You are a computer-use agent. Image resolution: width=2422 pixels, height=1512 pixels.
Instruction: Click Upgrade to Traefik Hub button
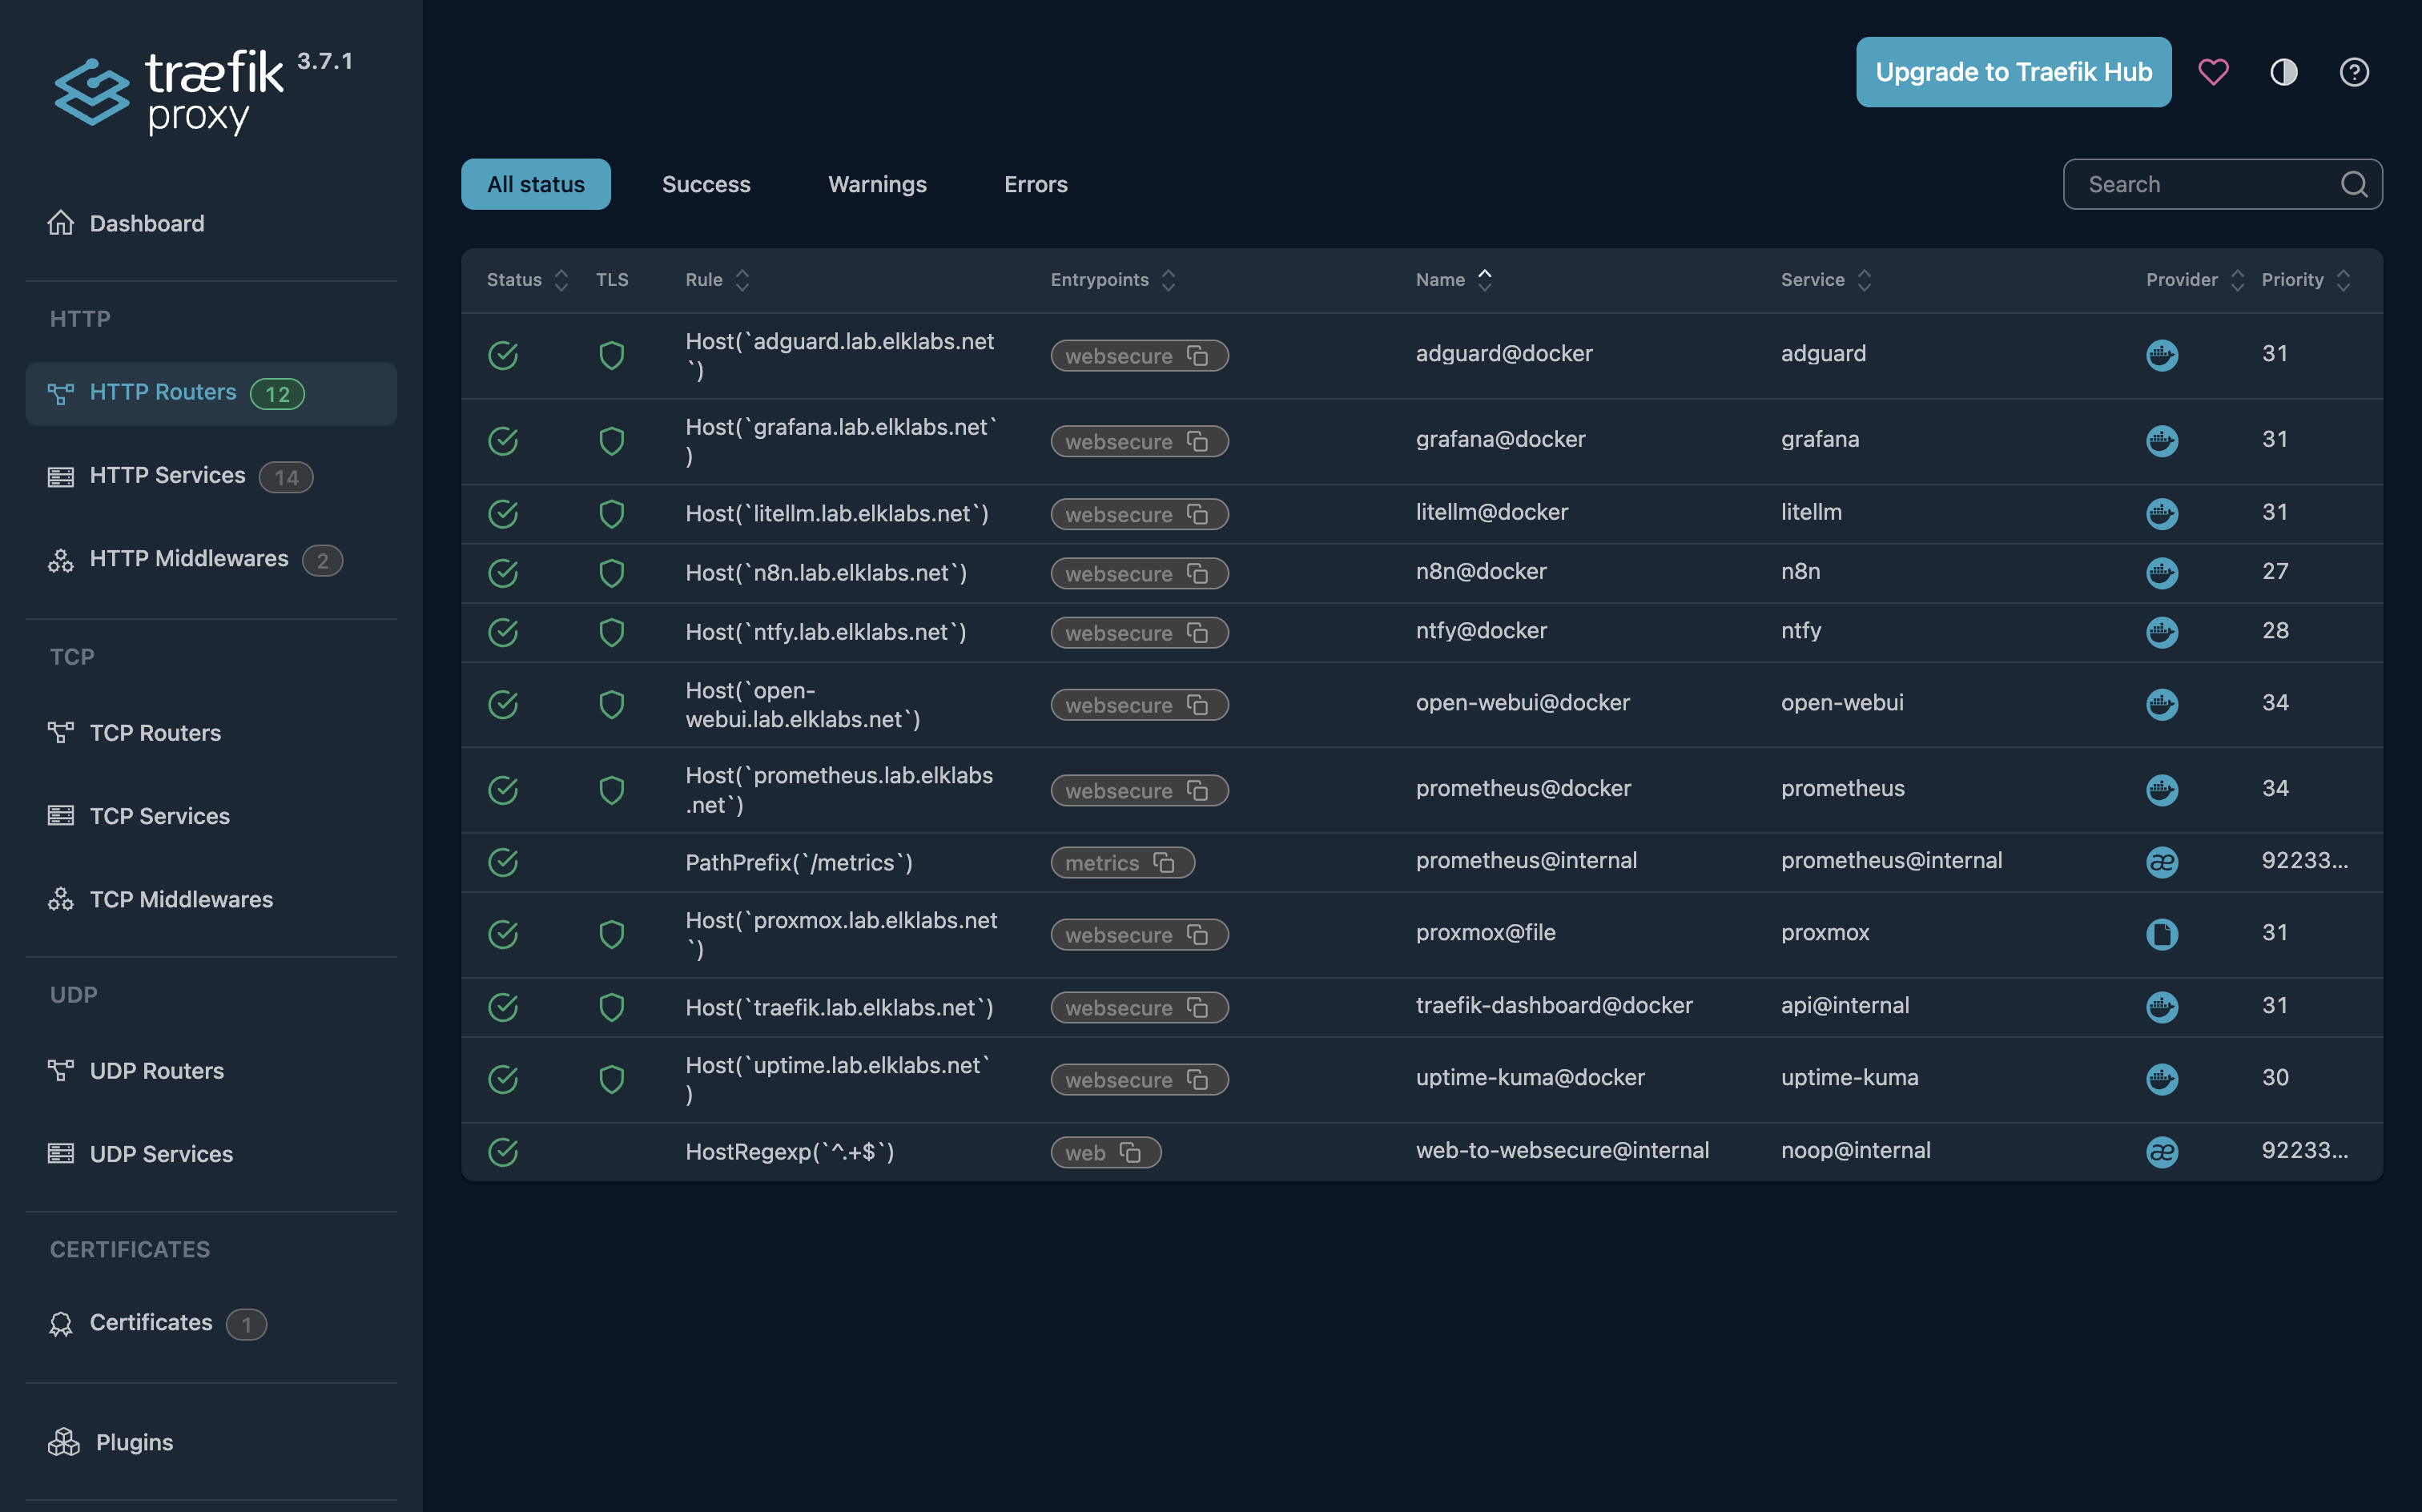tap(2013, 72)
